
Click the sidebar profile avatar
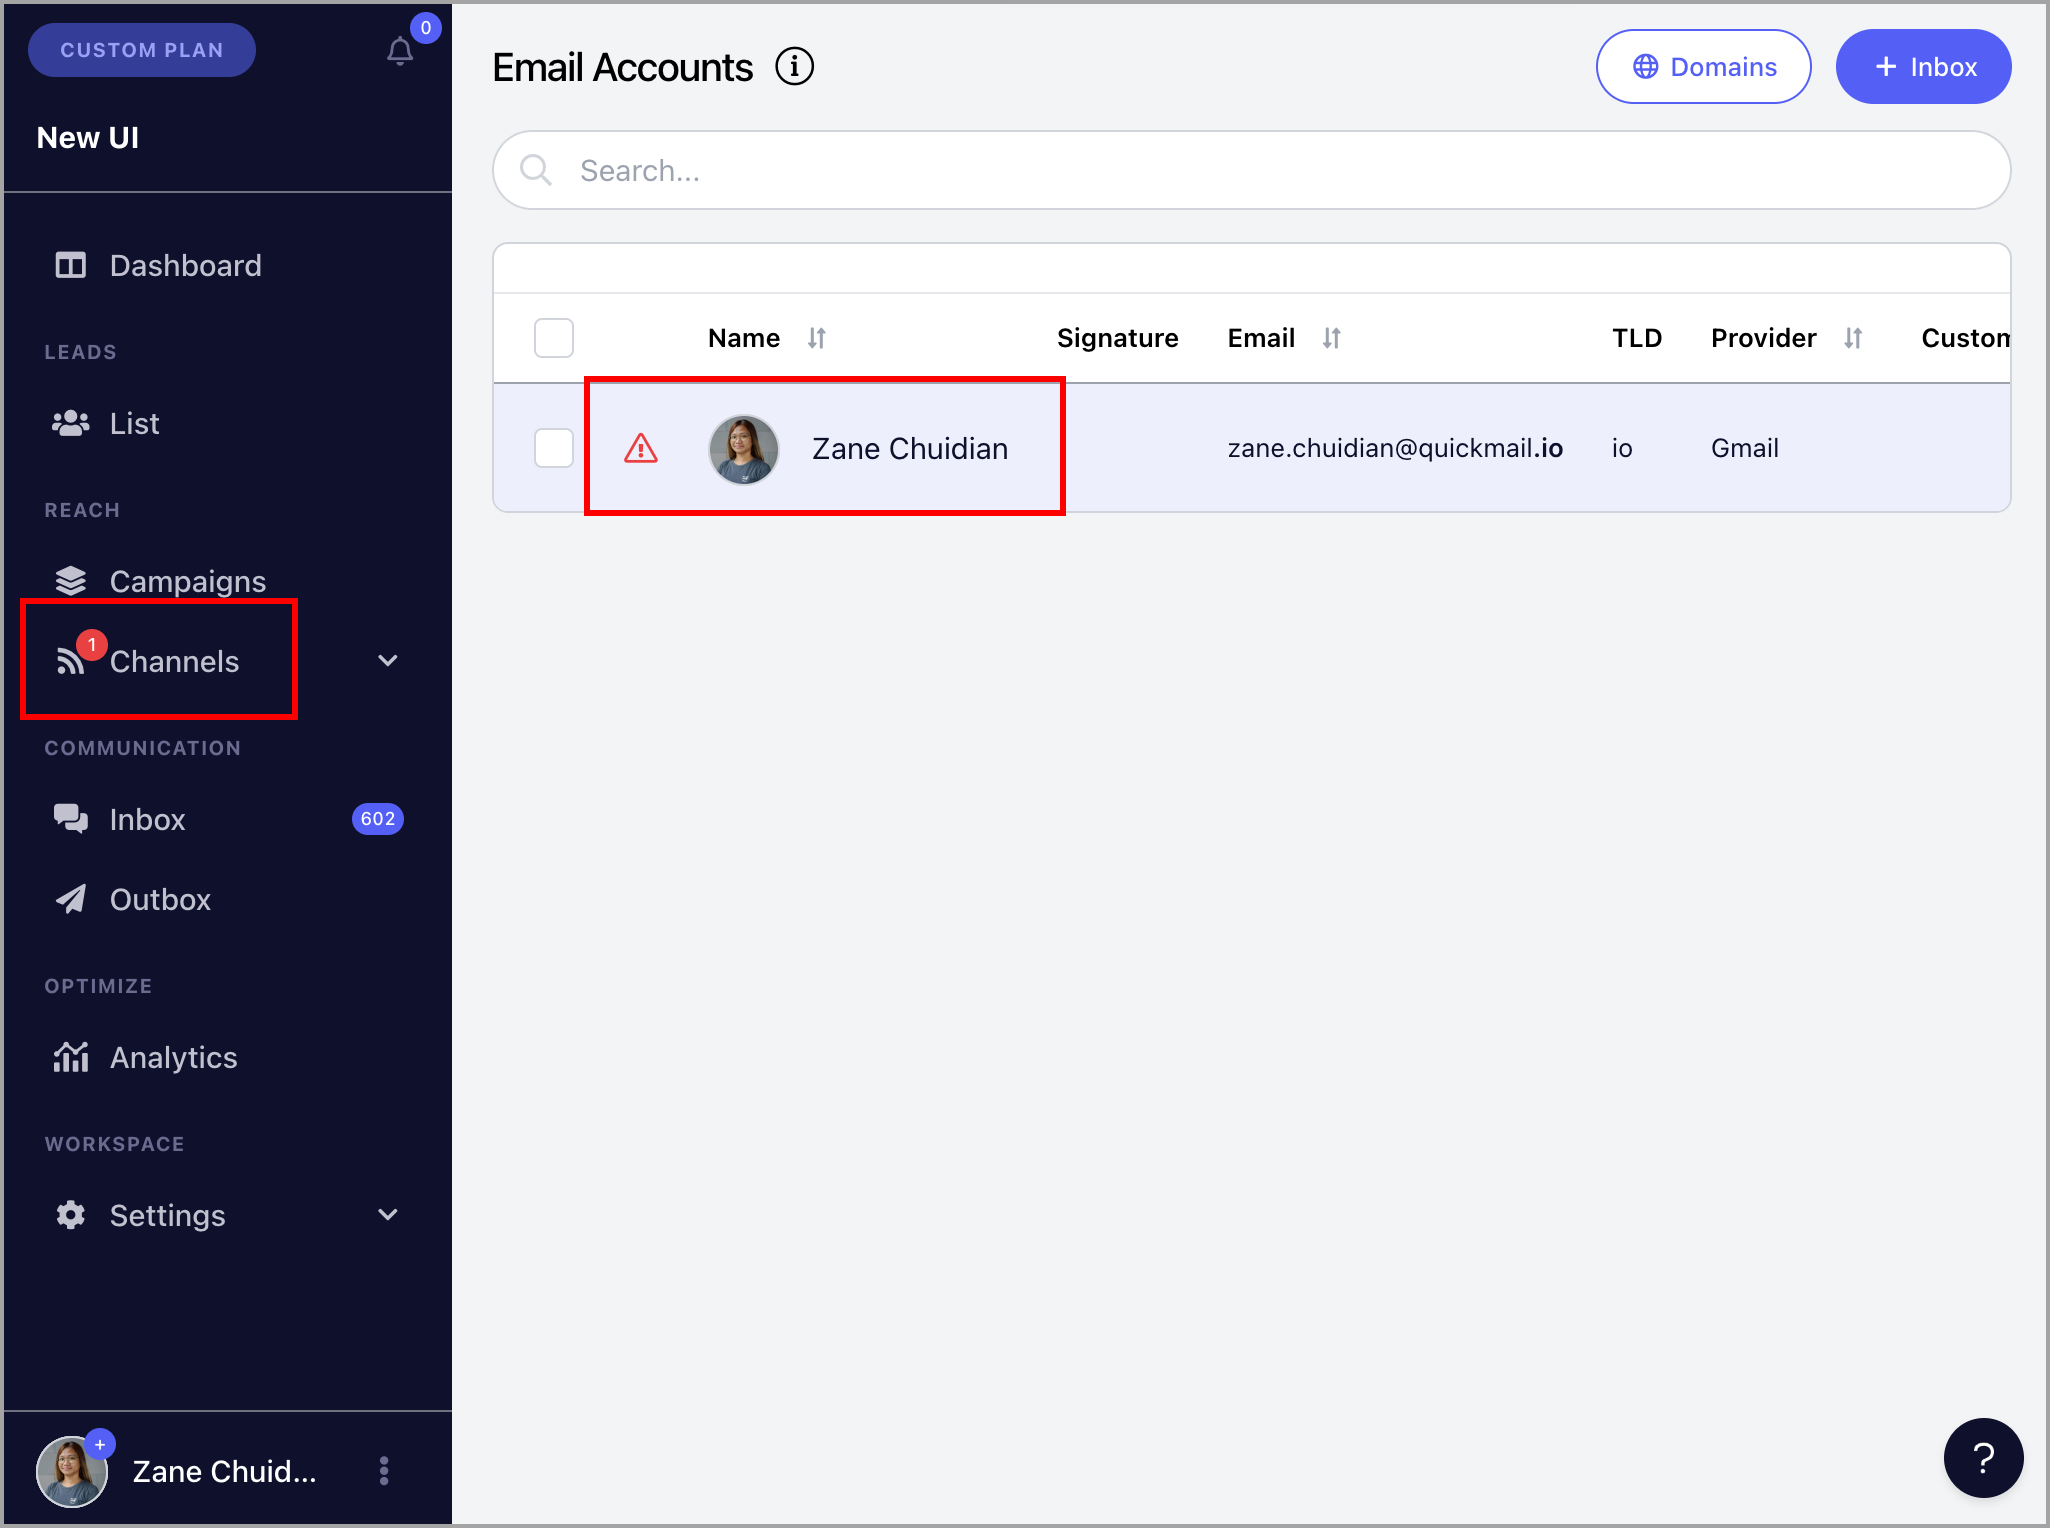72,1471
